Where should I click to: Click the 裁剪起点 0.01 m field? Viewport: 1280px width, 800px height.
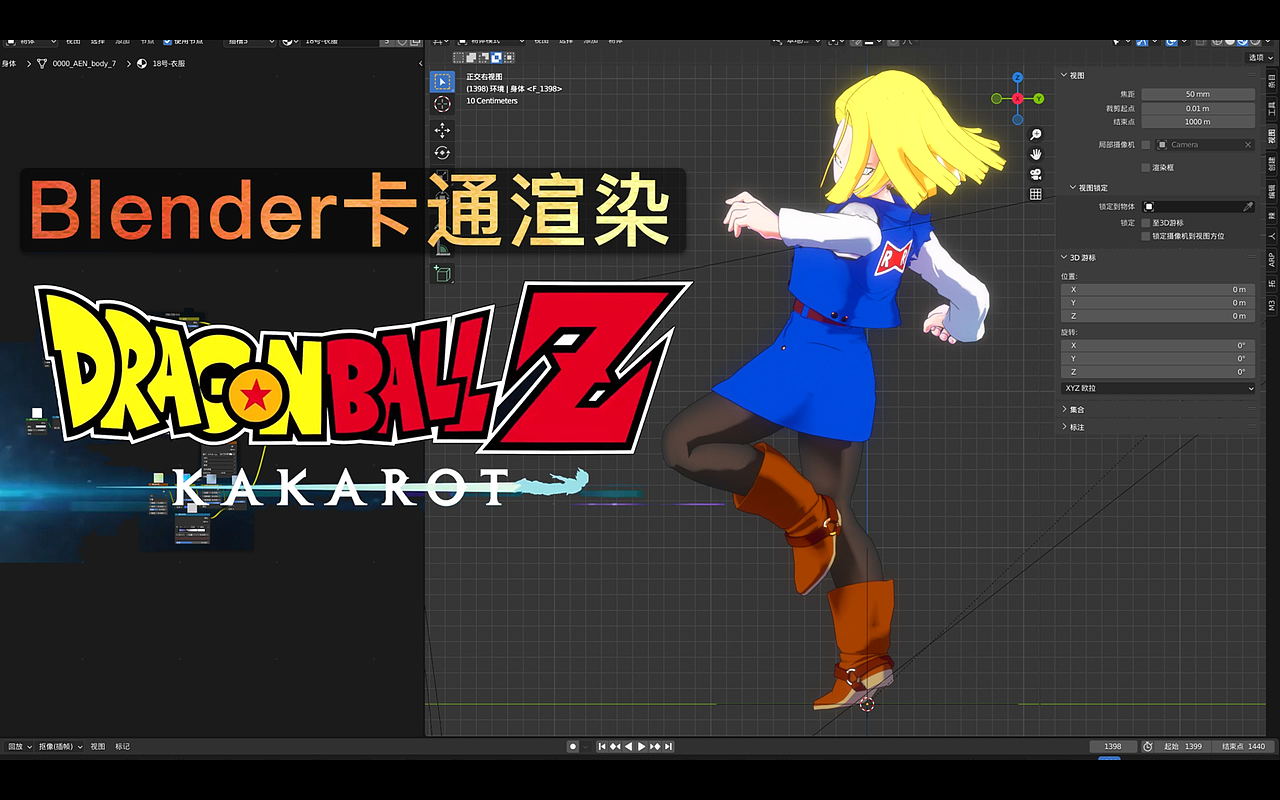(1198, 108)
